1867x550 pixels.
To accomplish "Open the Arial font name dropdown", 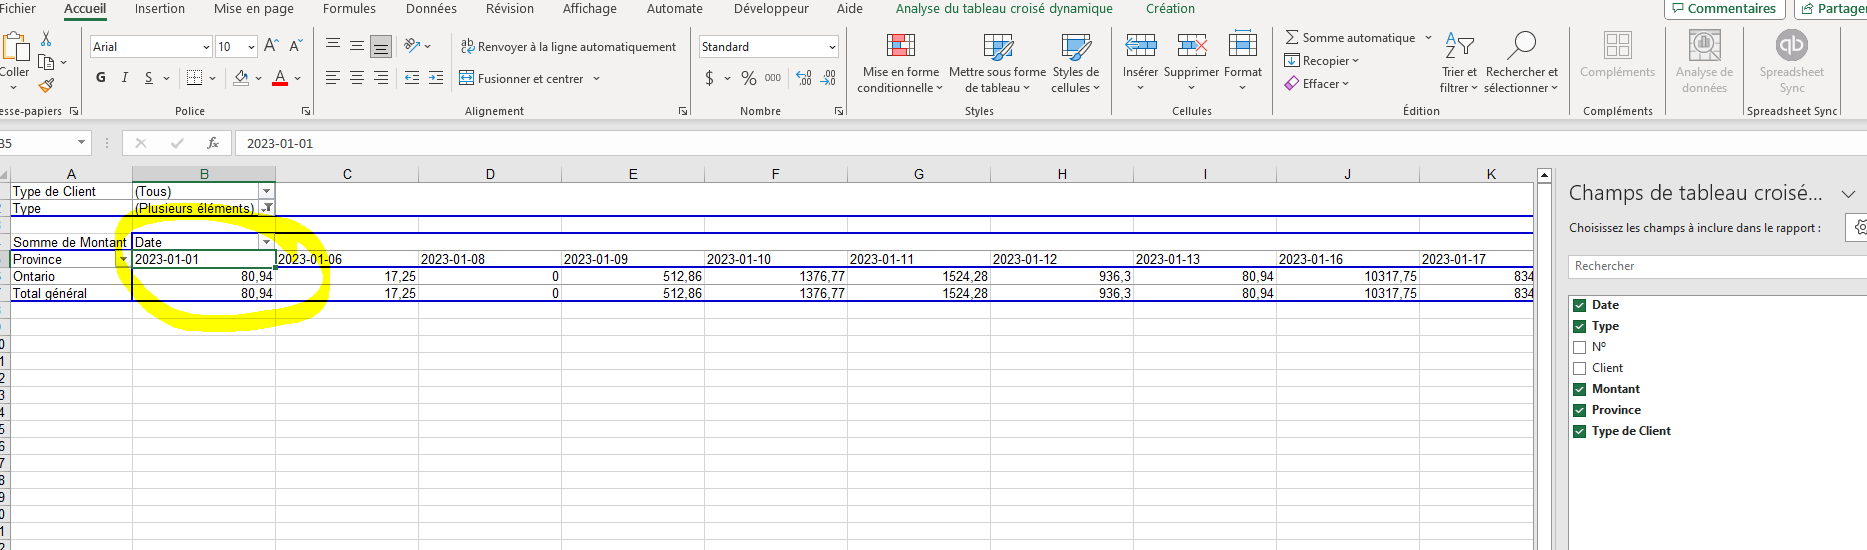I will [206, 47].
